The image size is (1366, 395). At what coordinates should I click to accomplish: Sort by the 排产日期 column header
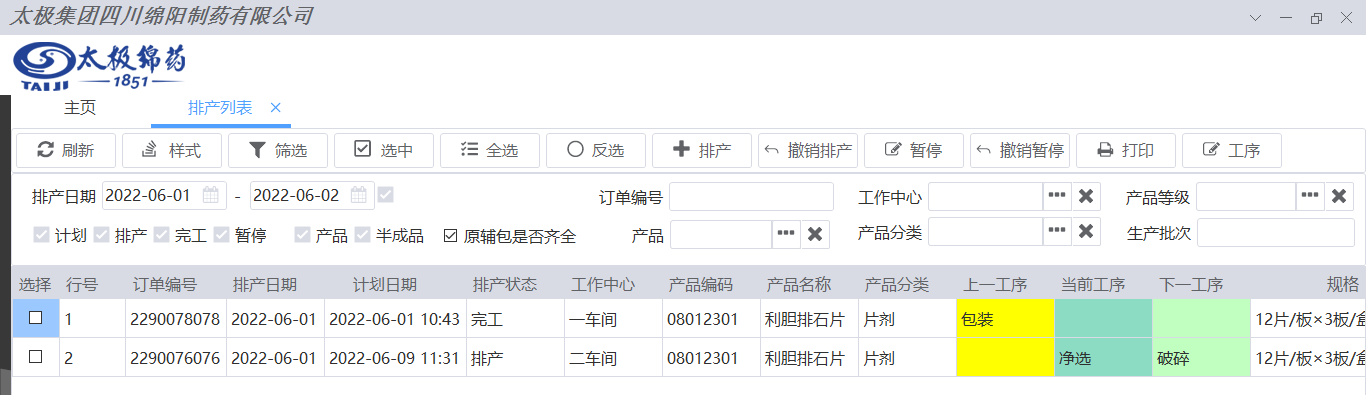pyautogui.click(x=264, y=284)
